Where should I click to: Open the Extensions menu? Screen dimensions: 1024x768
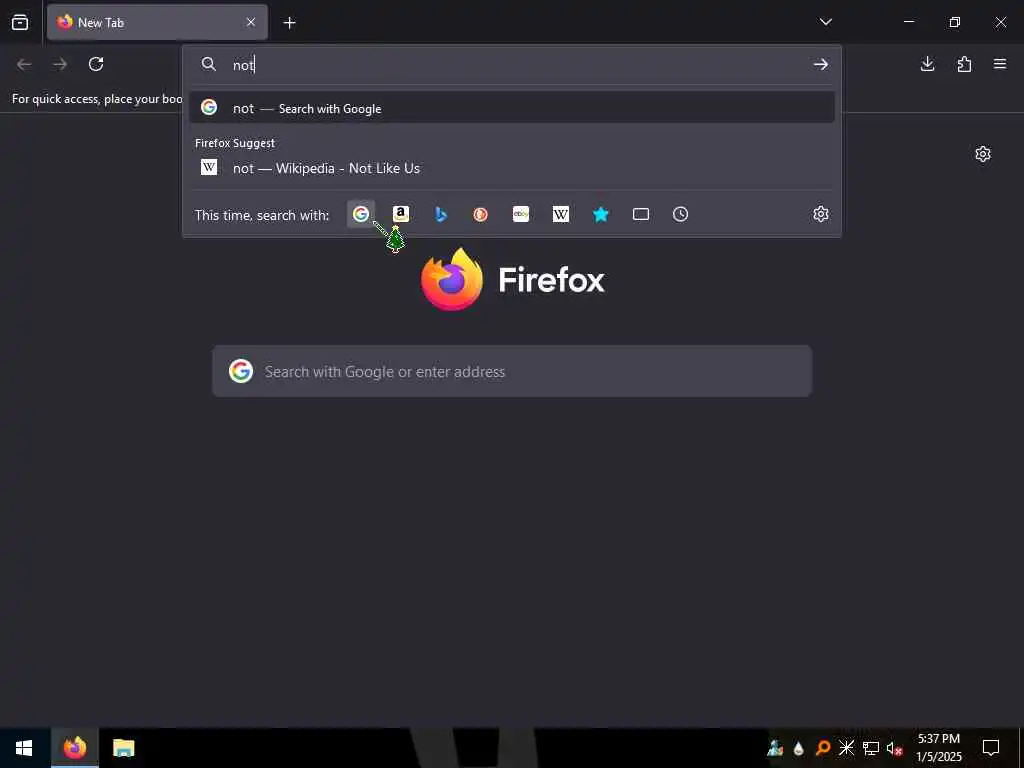(964, 64)
